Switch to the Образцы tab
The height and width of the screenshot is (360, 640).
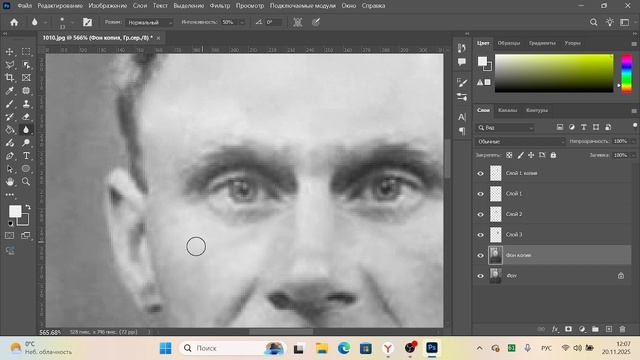pos(509,43)
